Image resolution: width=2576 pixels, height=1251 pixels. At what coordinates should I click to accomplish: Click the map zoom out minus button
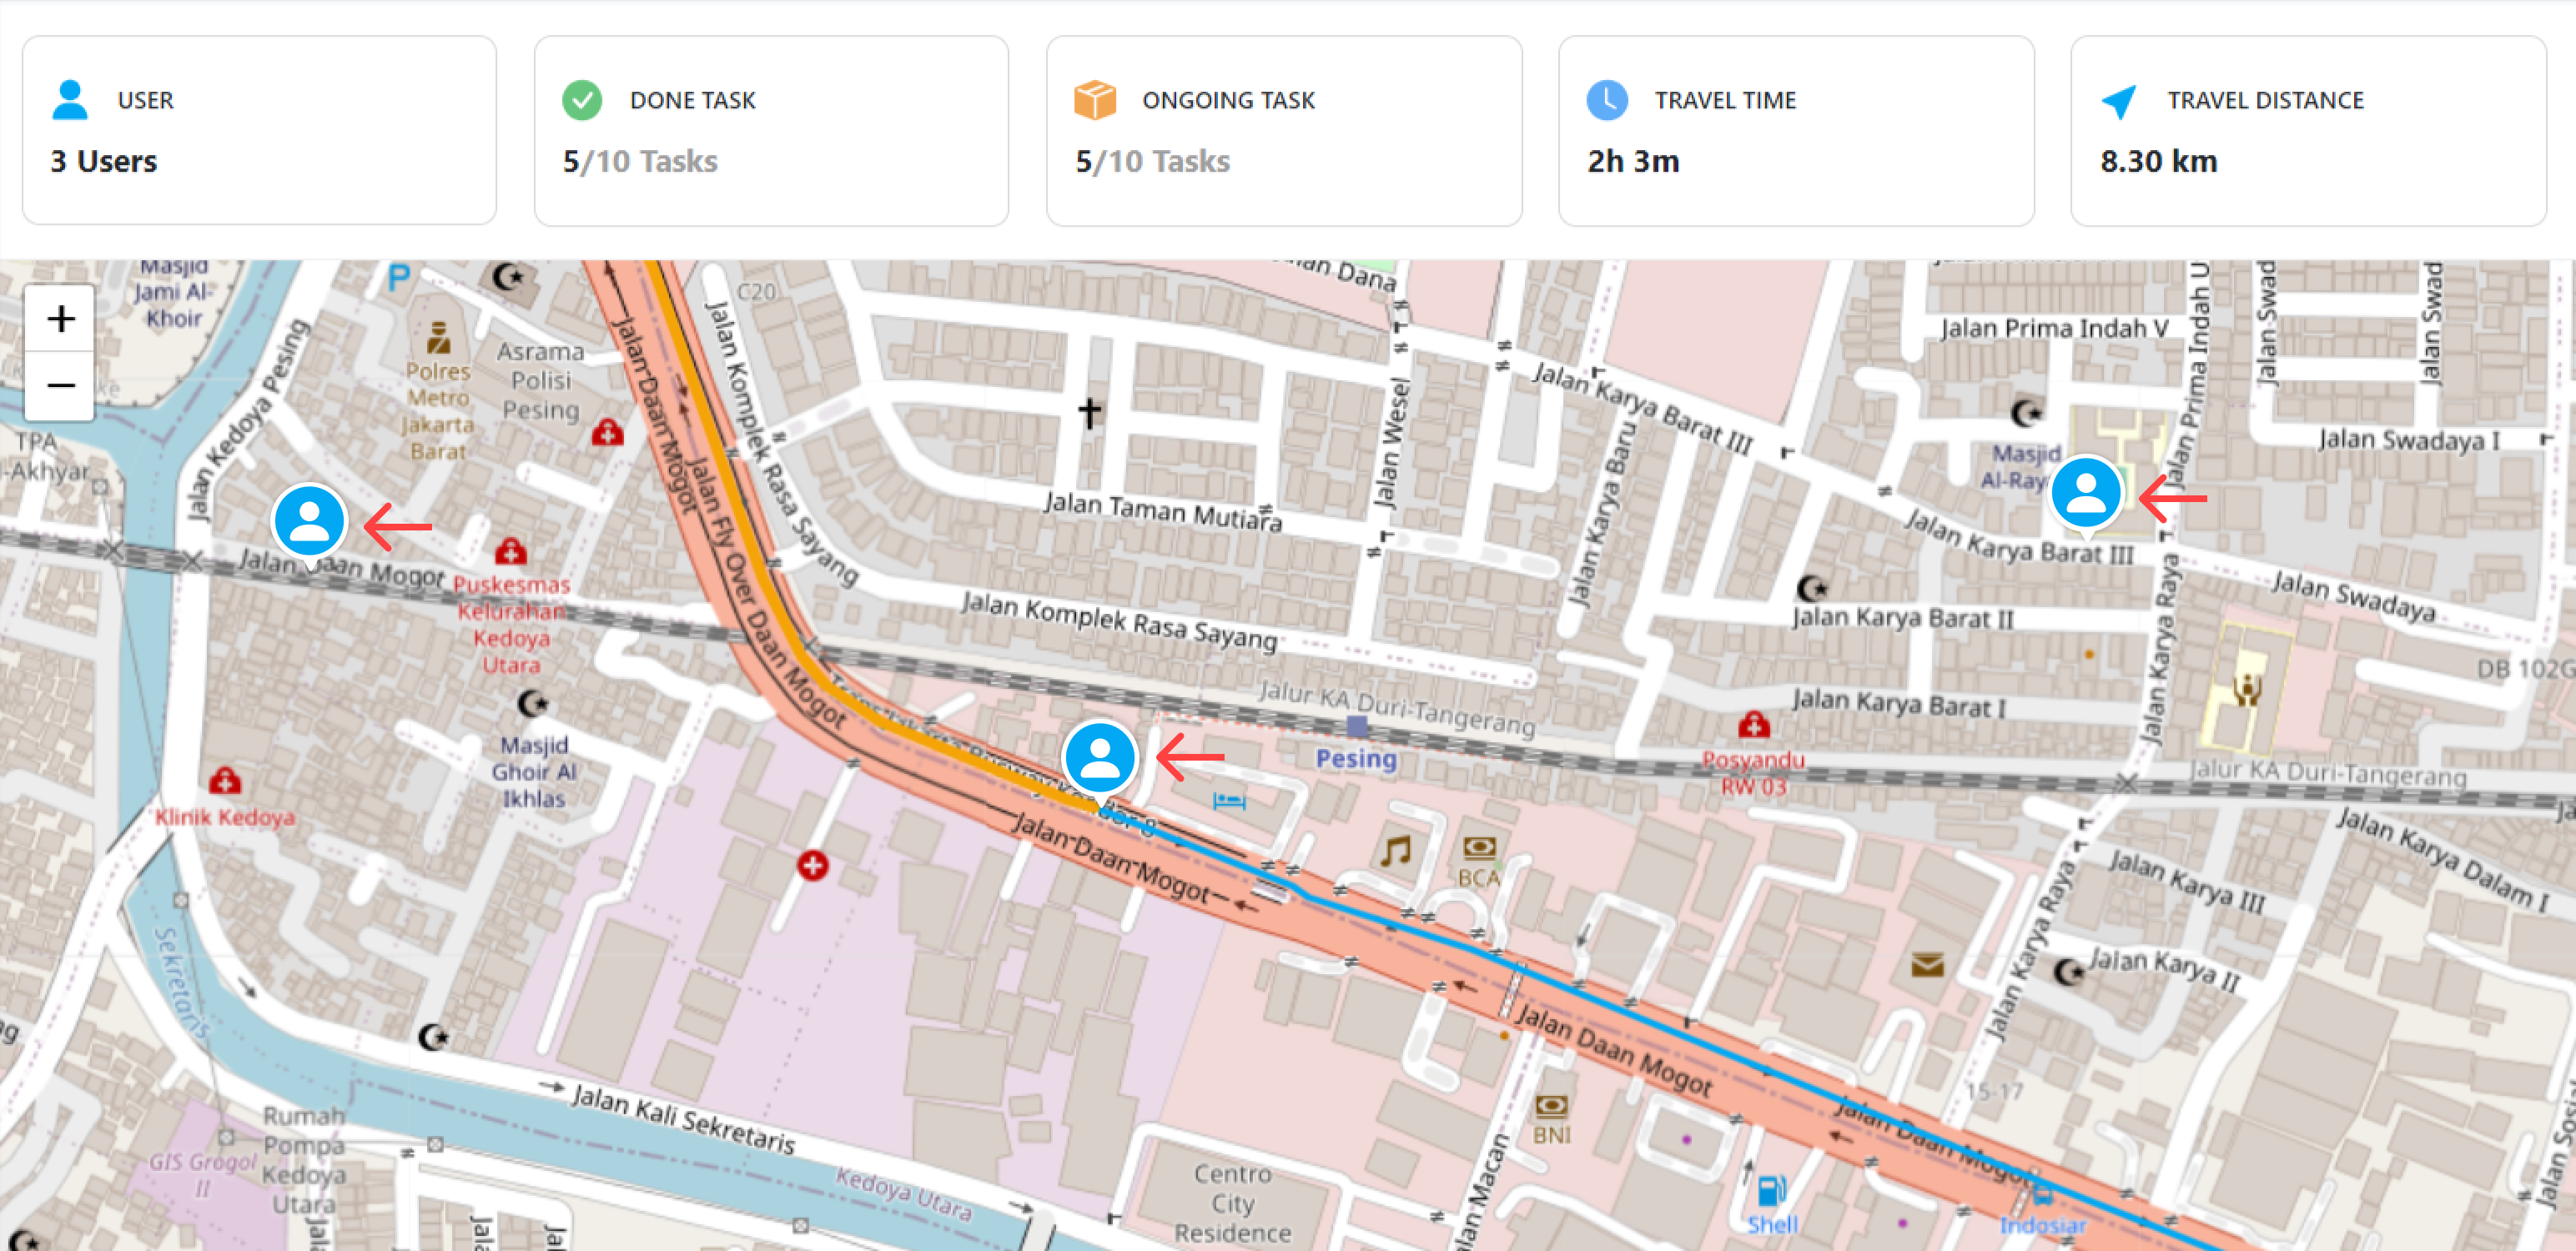tap(60, 385)
